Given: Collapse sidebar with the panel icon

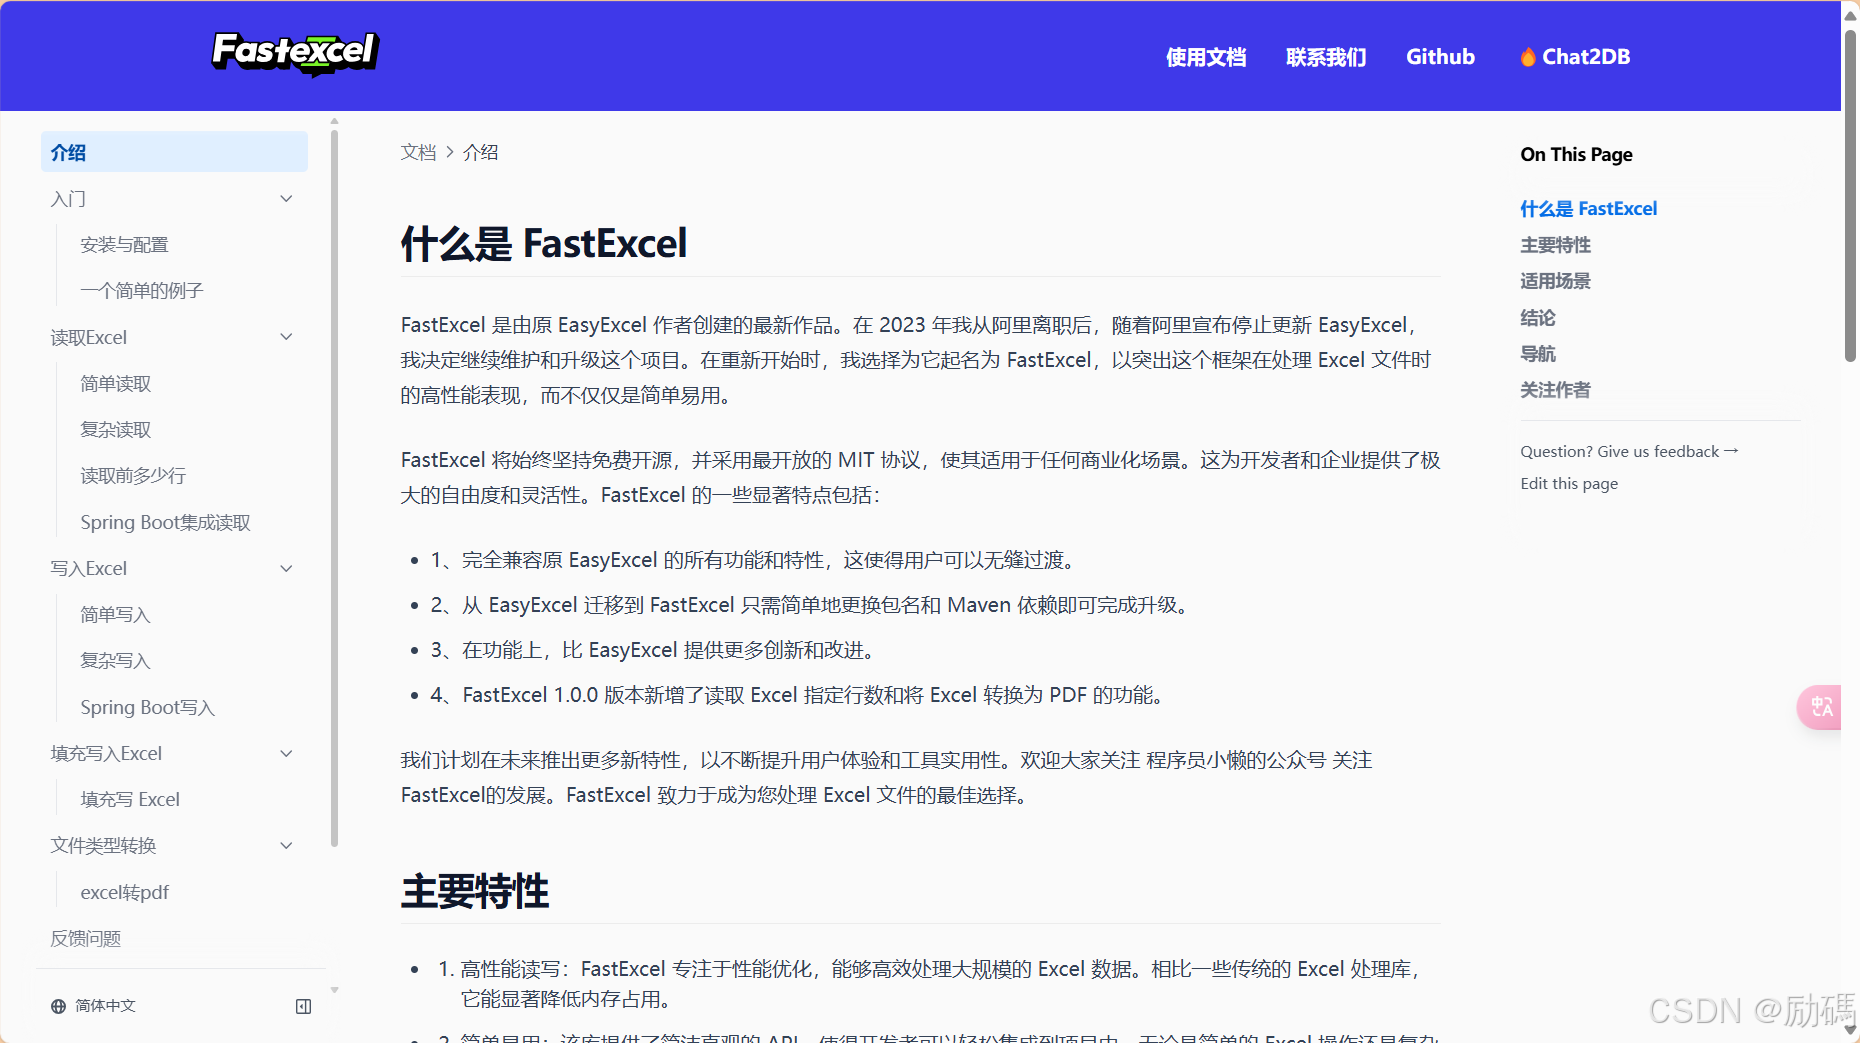Looking at the screenshot, I should 304,1006.
